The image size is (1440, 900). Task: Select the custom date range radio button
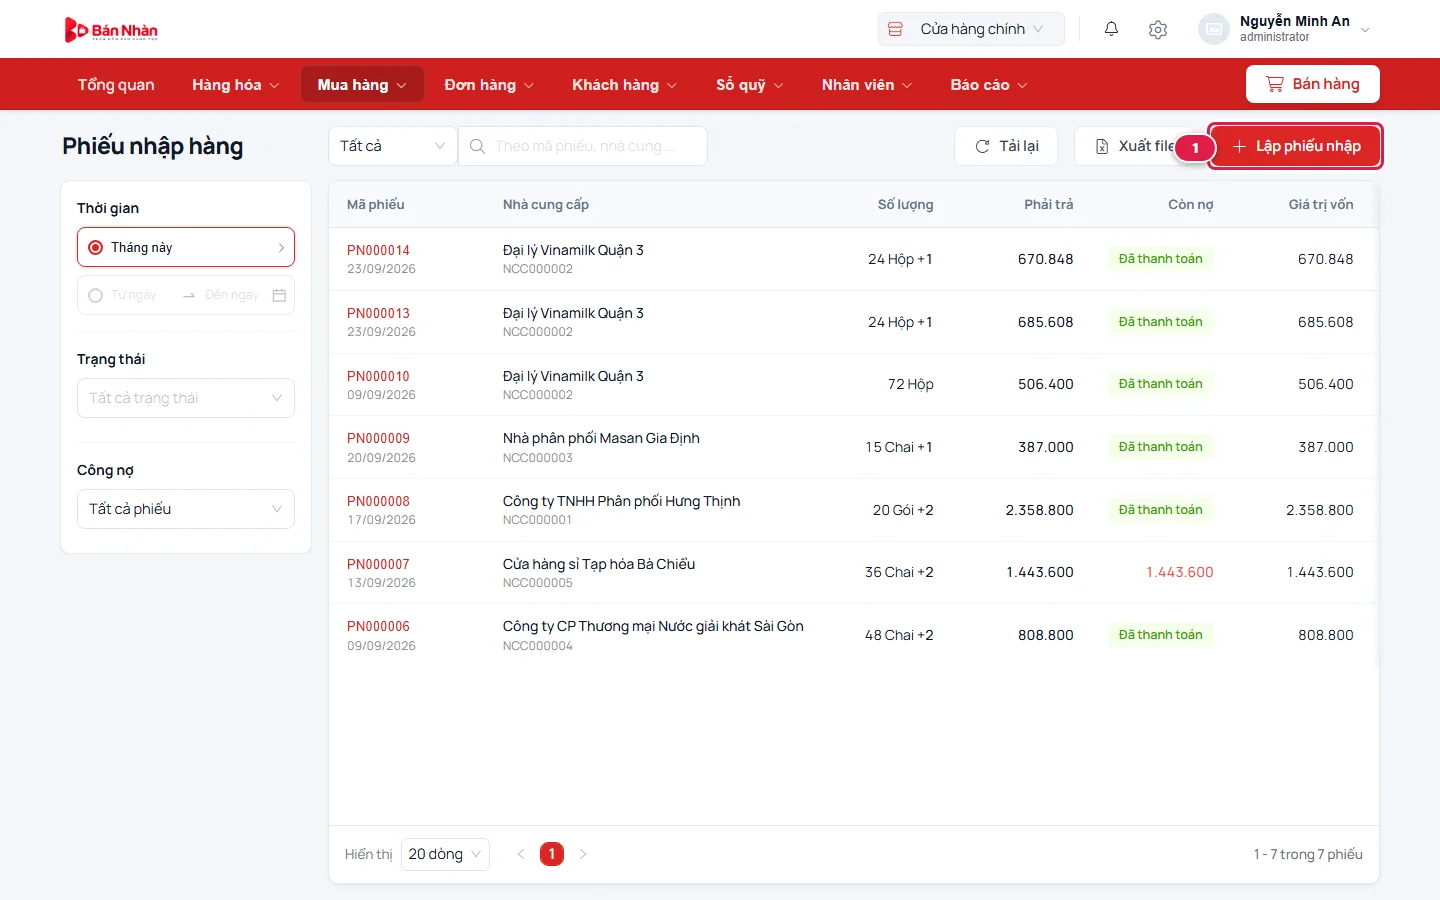point(96,295)
